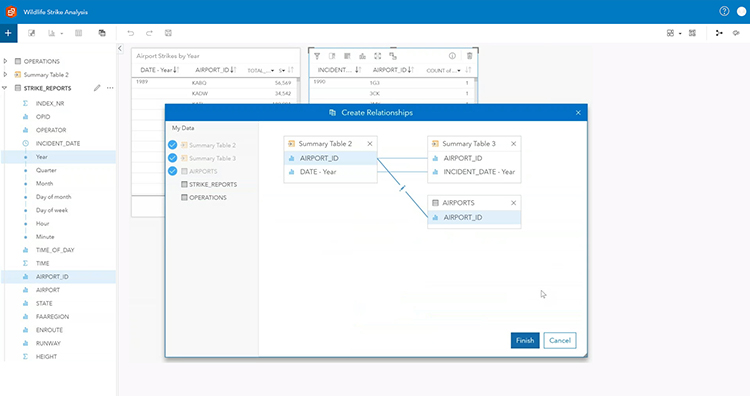Expand the OPERATIONS dataset in data pane

coord(5,61)
